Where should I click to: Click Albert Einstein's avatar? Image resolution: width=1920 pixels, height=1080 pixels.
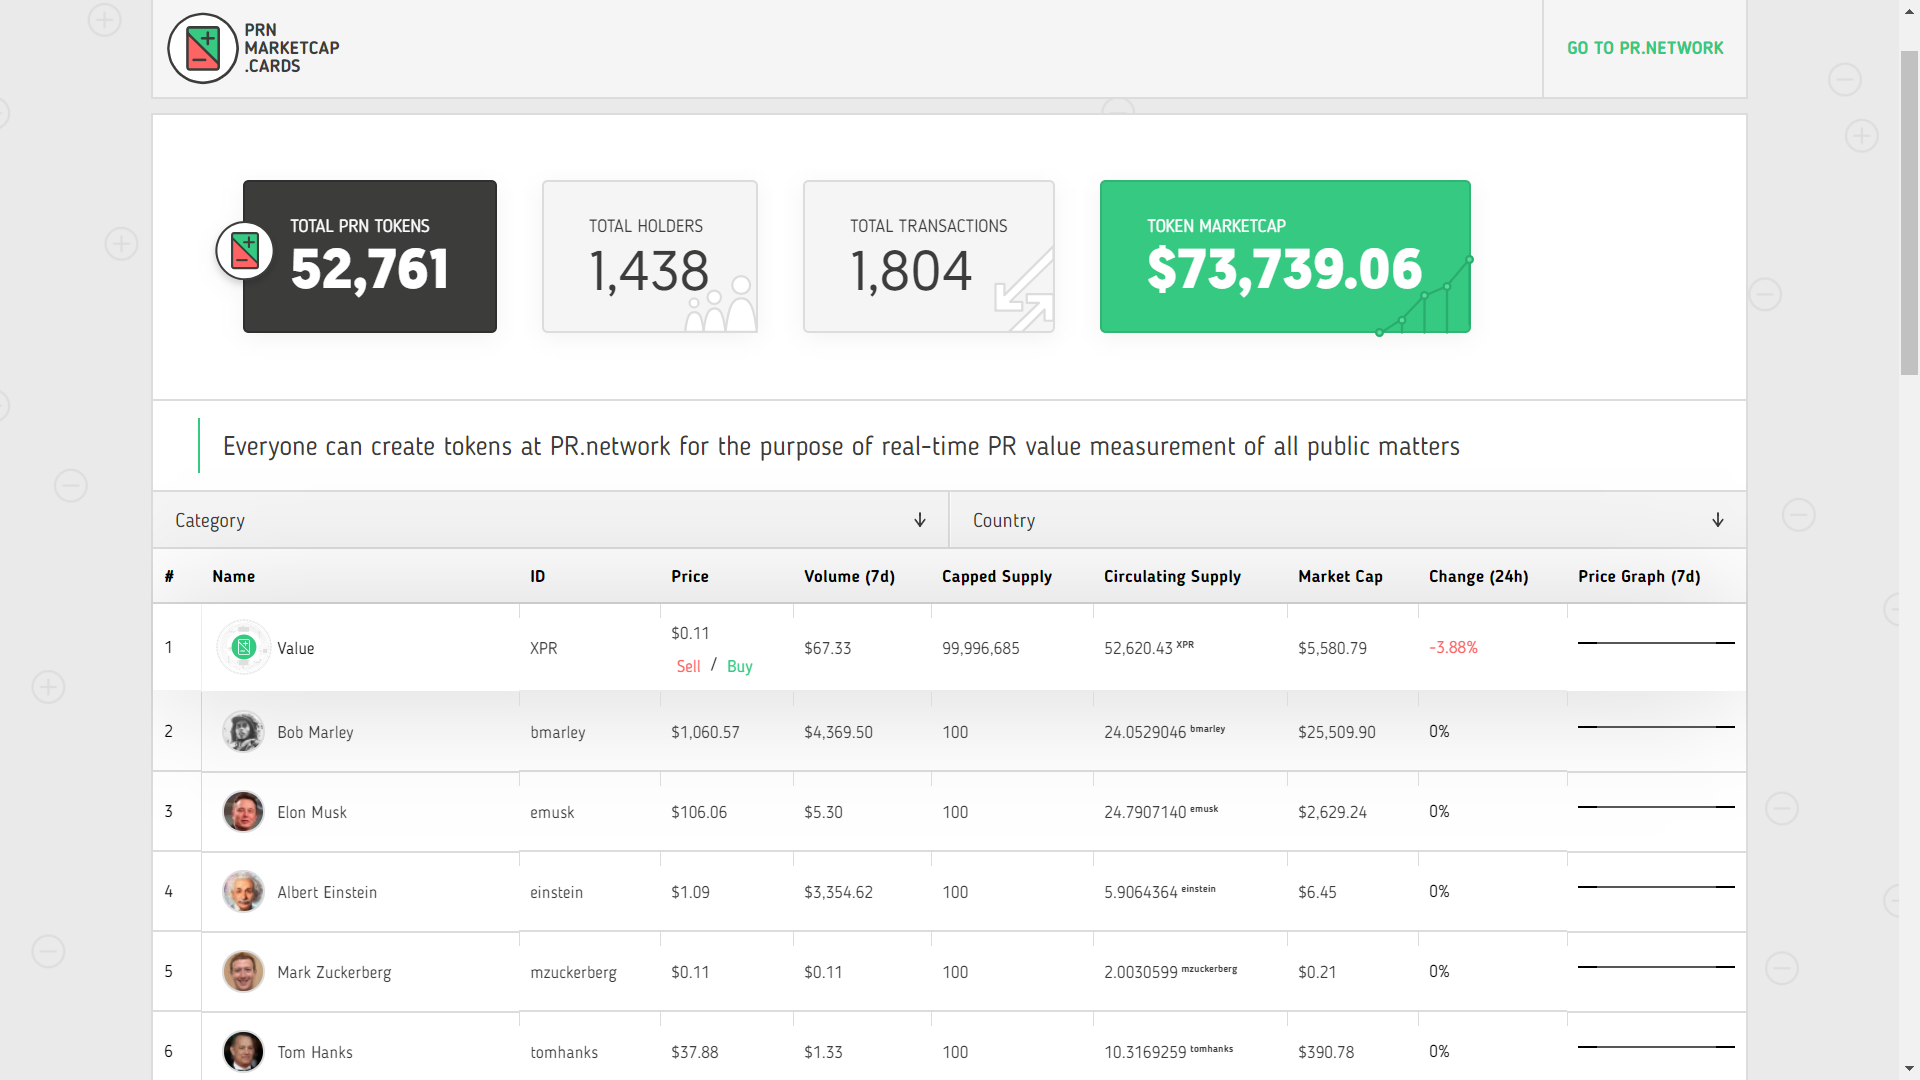tap(243, 891)
